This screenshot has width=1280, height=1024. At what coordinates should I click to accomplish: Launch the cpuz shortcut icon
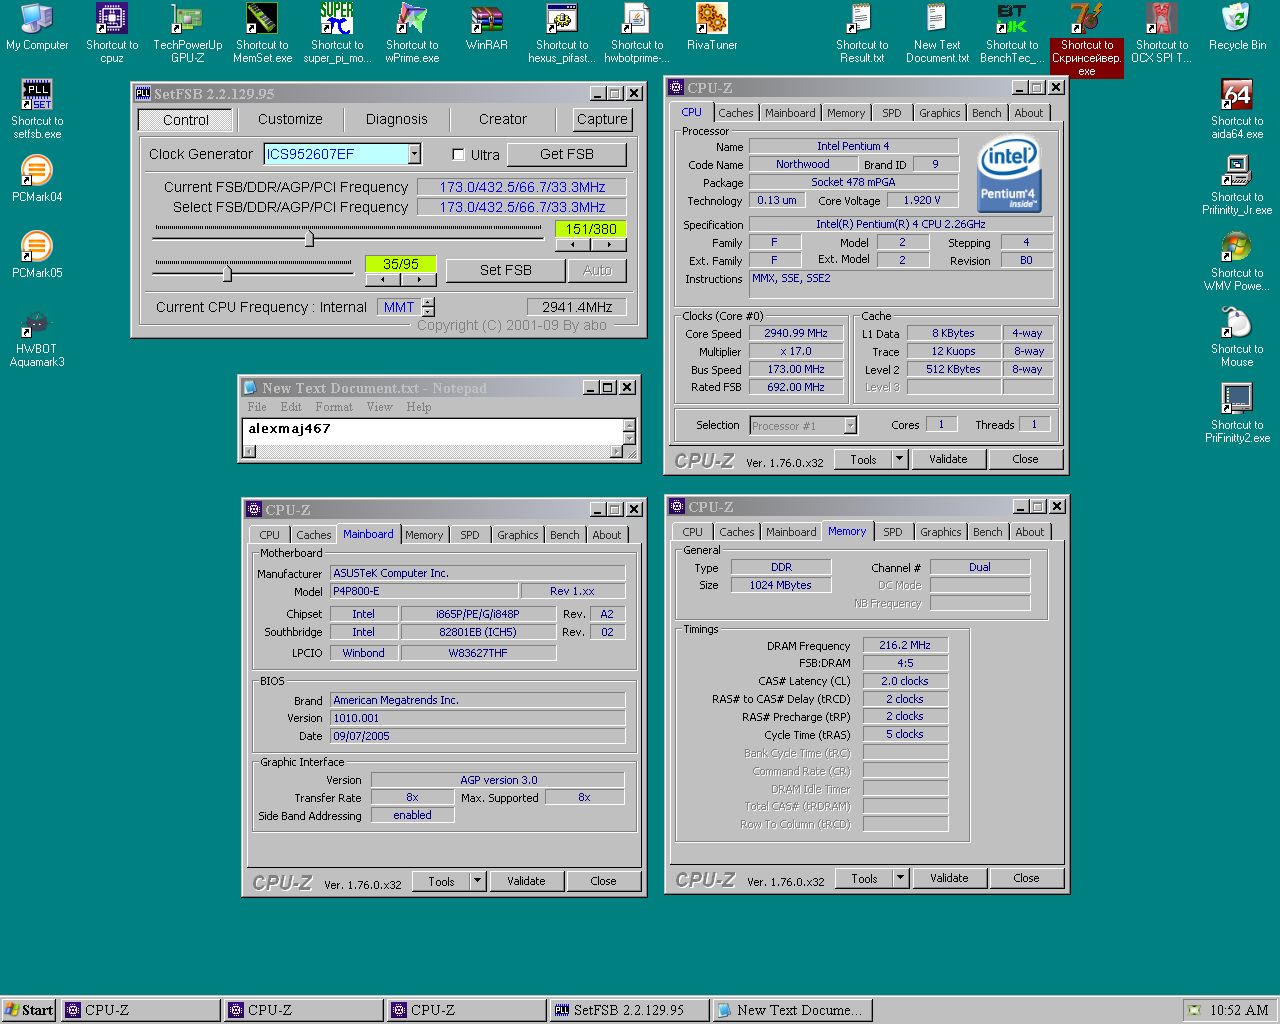point(112,33)
